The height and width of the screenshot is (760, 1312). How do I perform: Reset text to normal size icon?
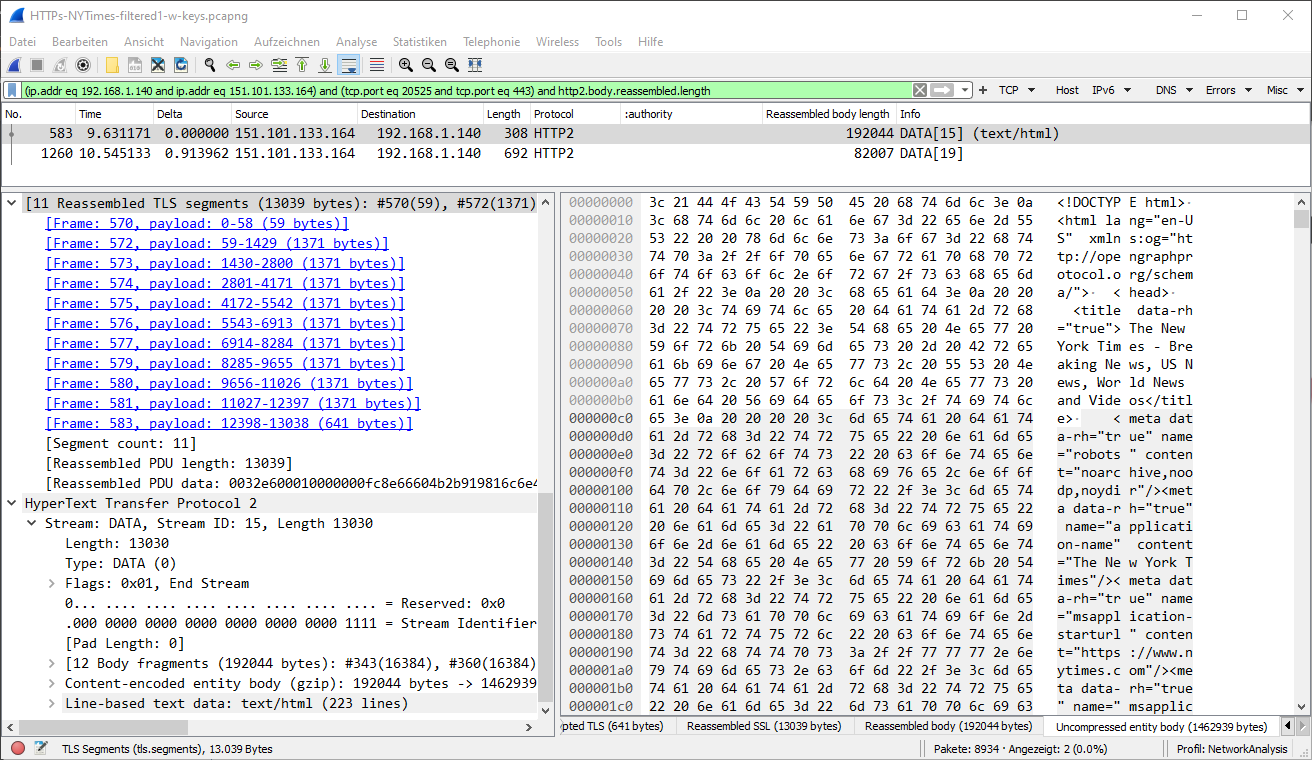tap(452, 65)
